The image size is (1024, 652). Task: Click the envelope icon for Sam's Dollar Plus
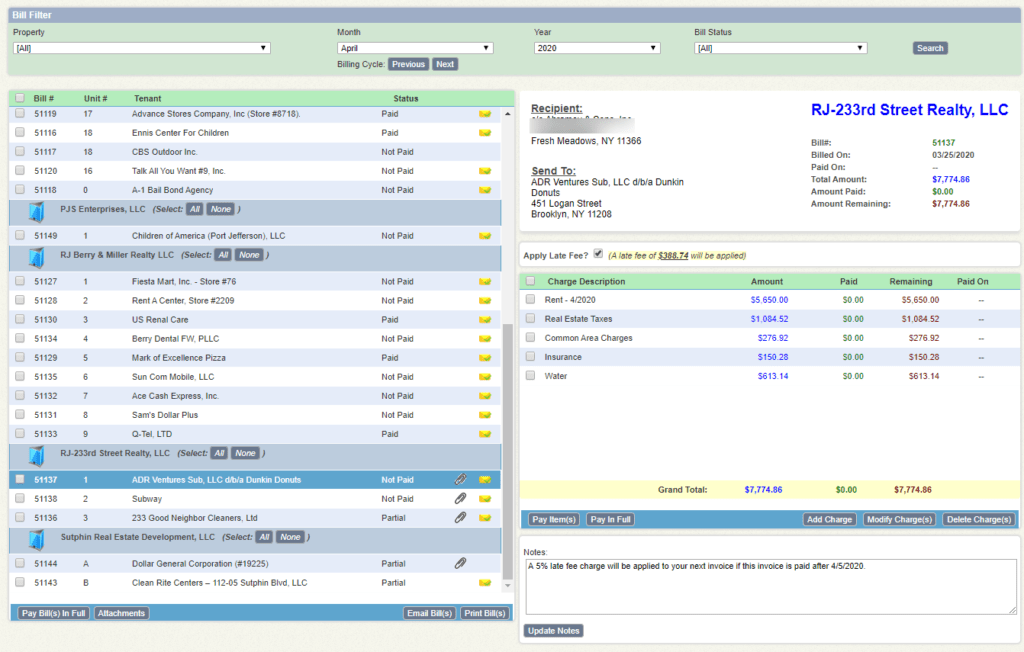point(485,414)
